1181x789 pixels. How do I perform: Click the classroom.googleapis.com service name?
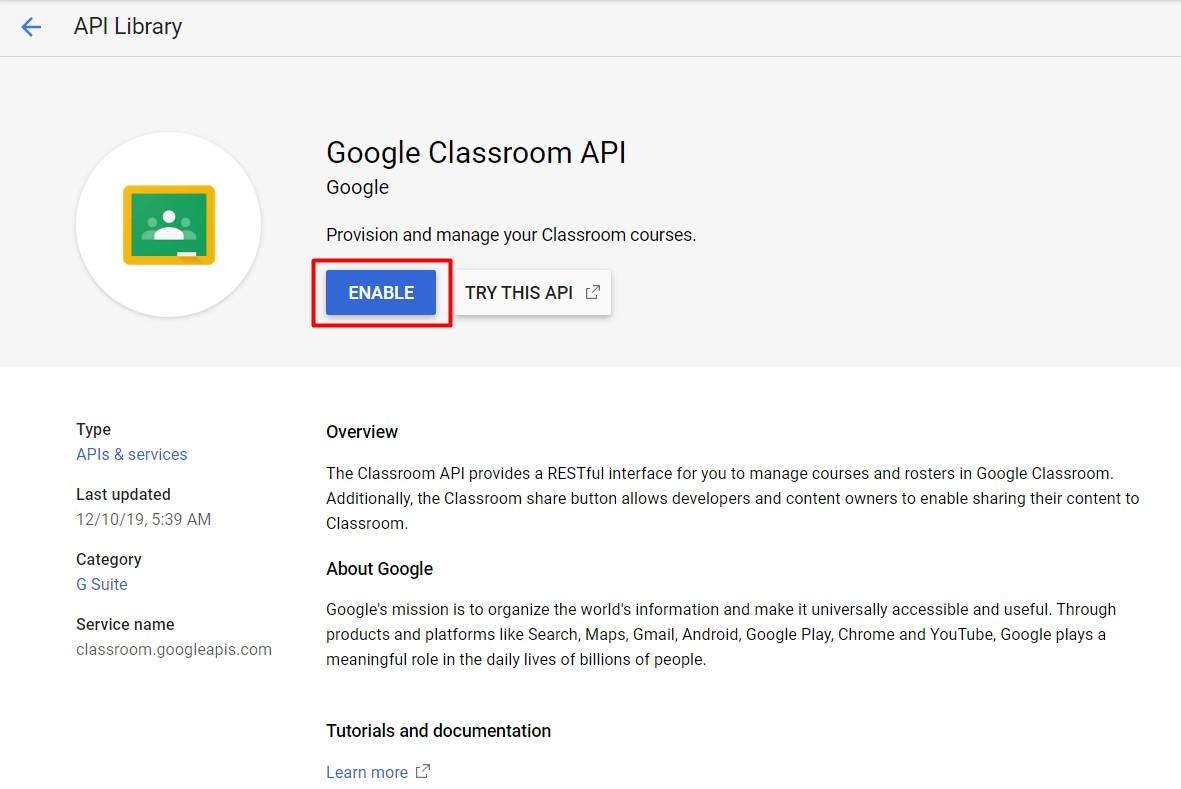point(173,649)
